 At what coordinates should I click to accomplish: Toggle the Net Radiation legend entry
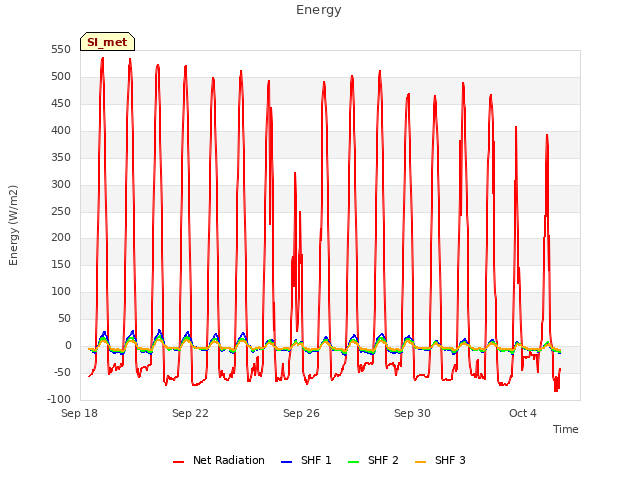point(219,460)
